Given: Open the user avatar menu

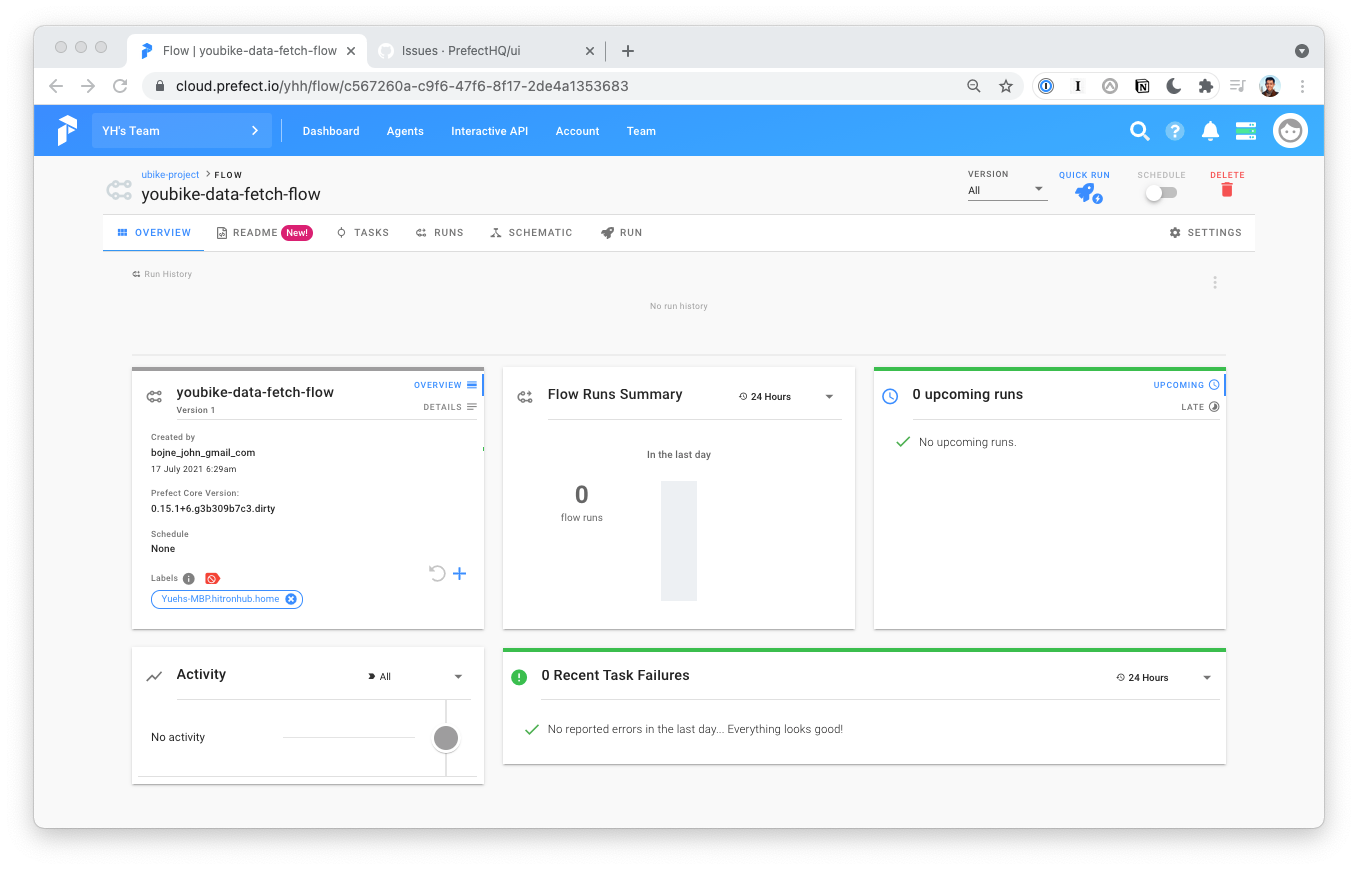Looking at the screenshot, I should coord(1290,131).
